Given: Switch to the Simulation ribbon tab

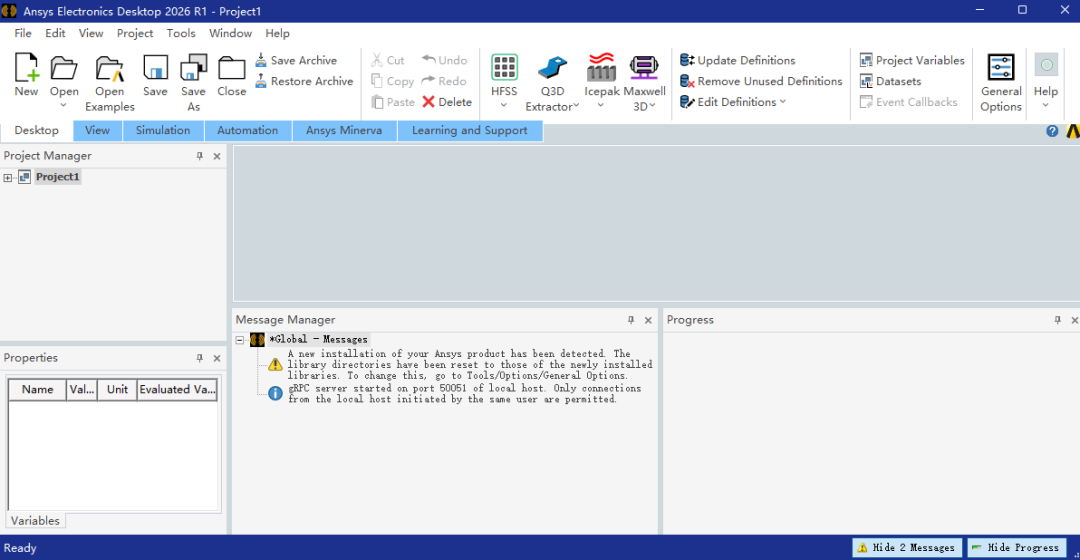Looking at the screenshot, I should point(163,130).
